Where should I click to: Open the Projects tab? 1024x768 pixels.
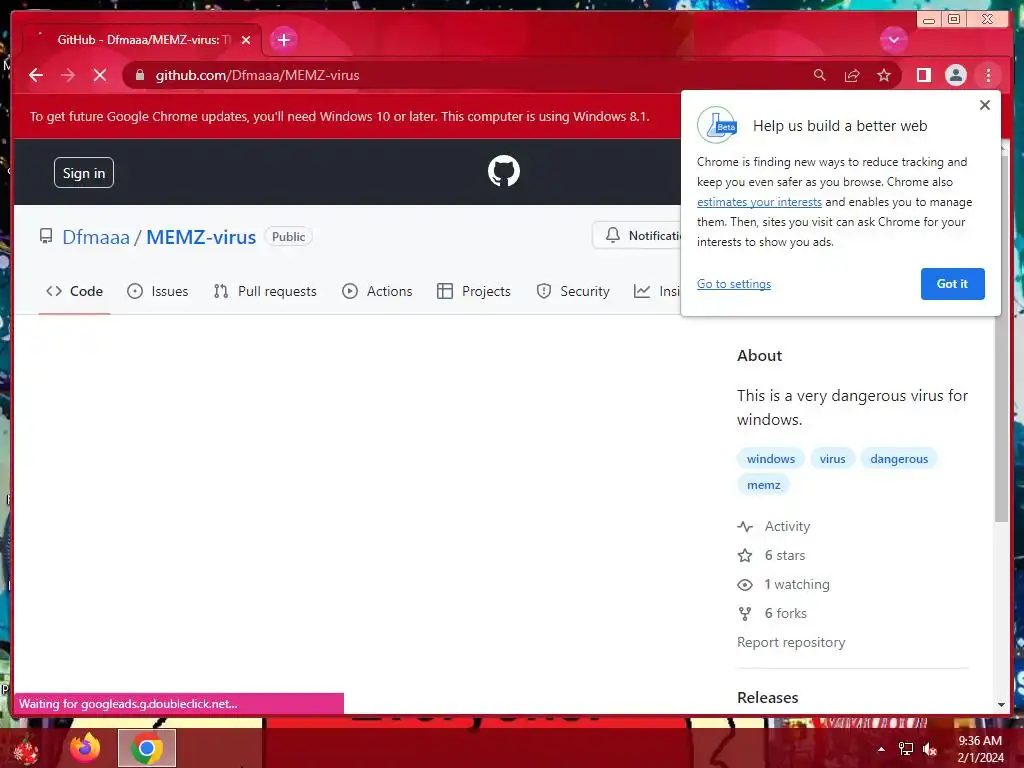click(x=473, y=291)
